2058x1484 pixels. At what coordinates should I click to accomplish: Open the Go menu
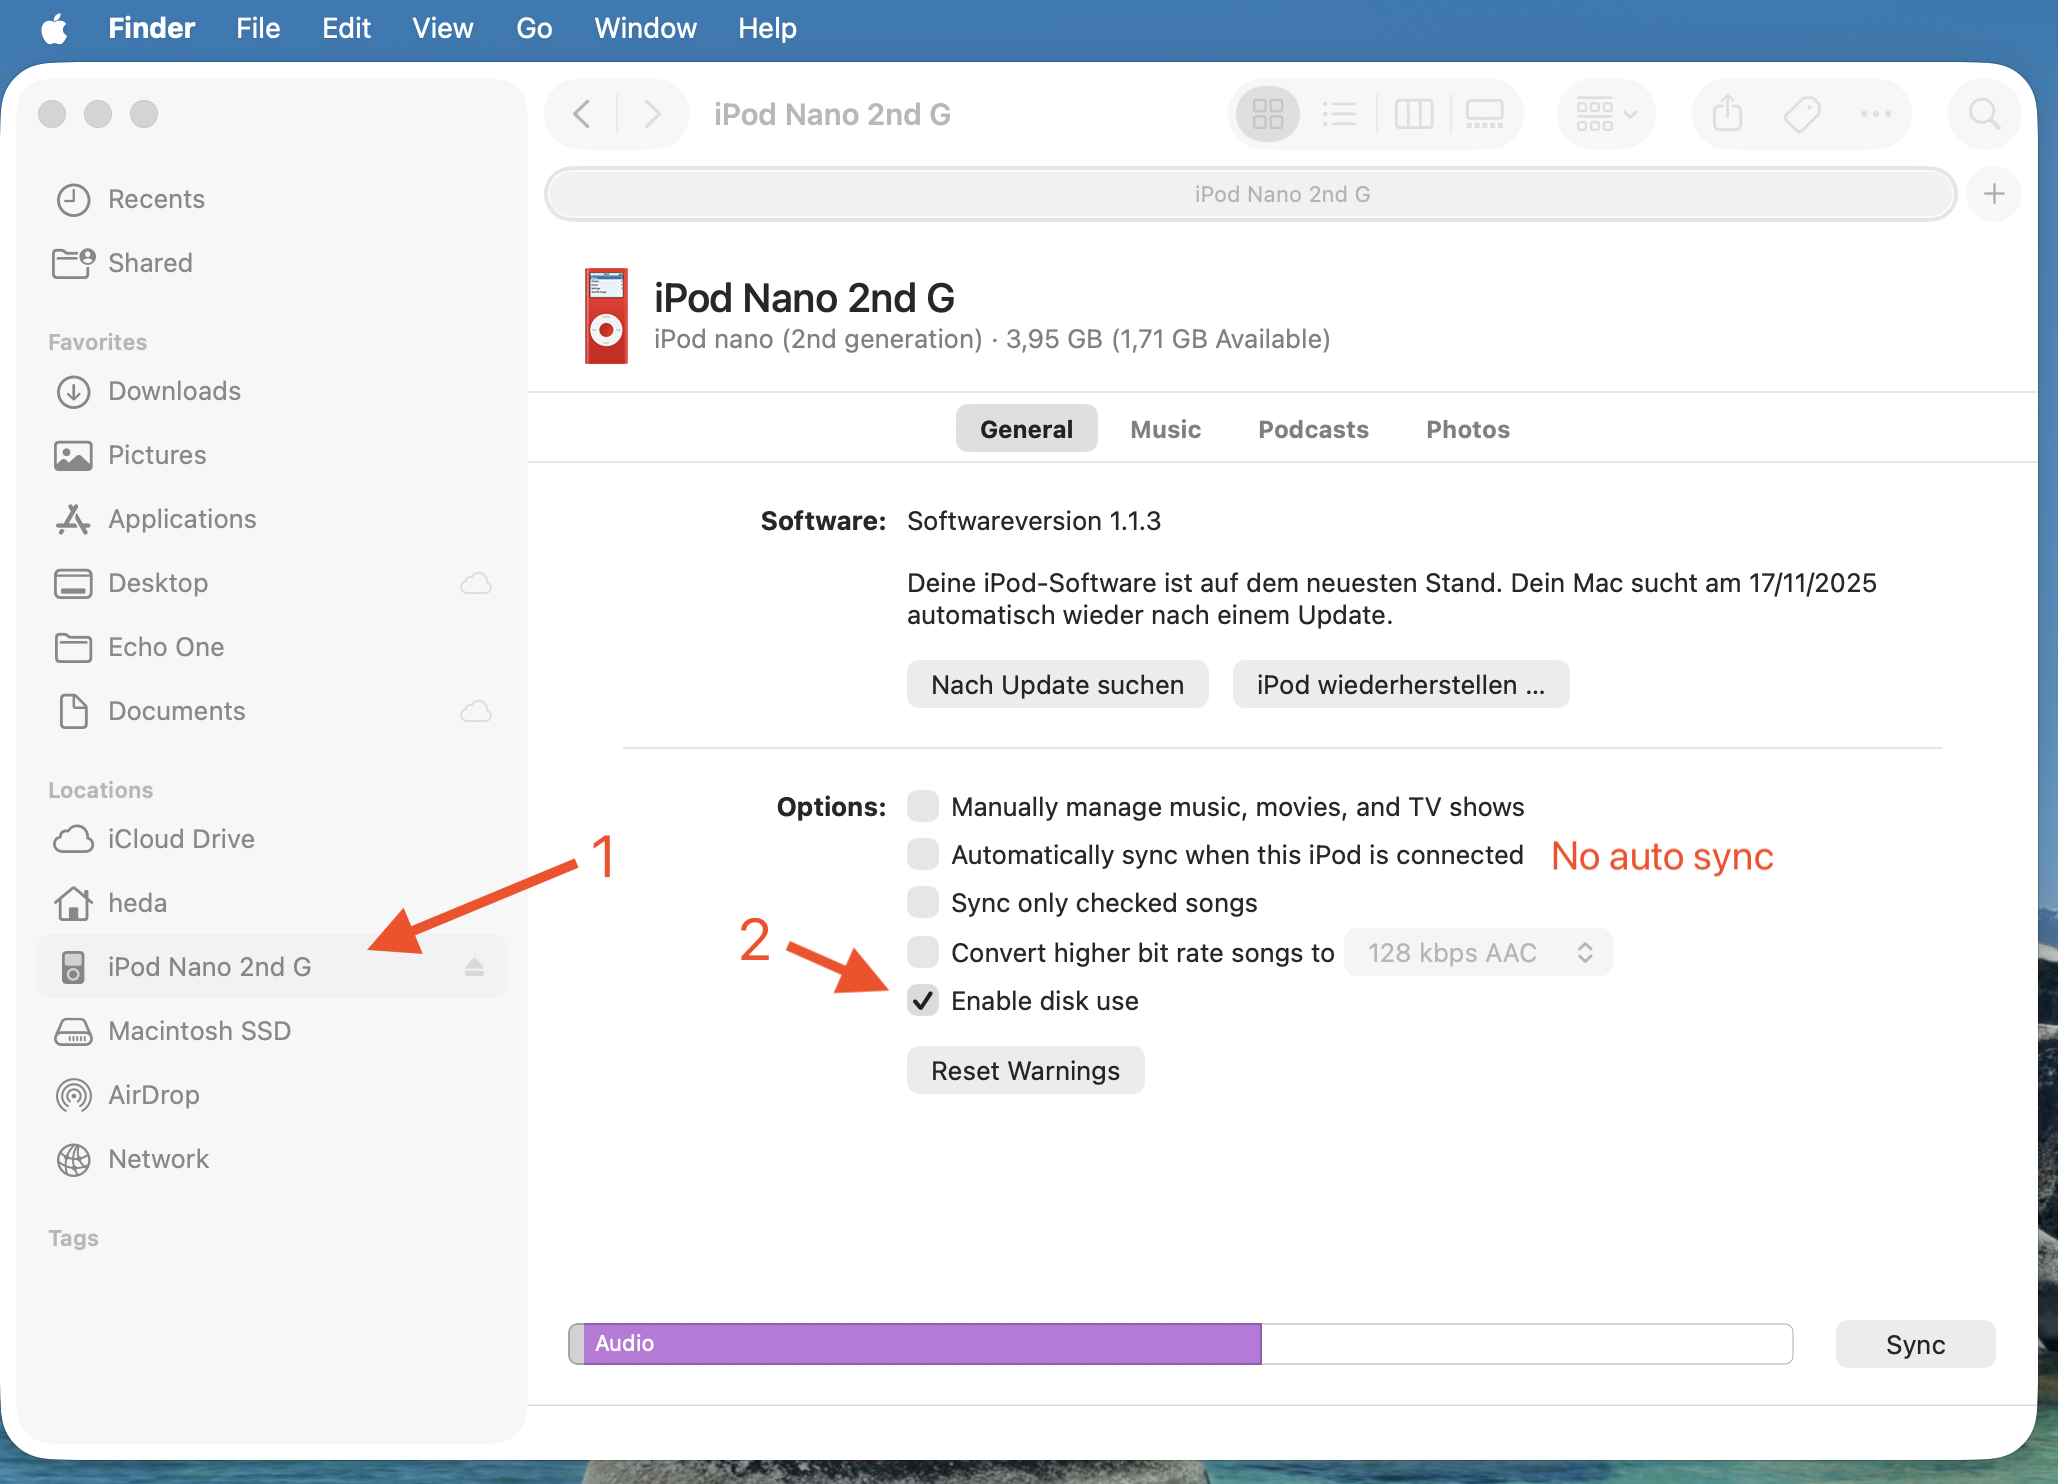[x=534, y=28]
